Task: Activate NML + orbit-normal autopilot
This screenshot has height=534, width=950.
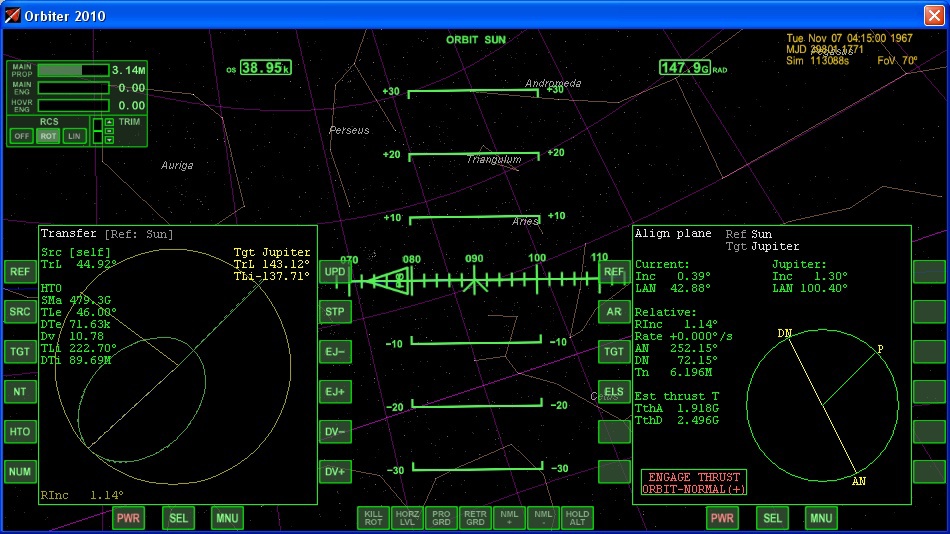Action: [x=509, y=518]
